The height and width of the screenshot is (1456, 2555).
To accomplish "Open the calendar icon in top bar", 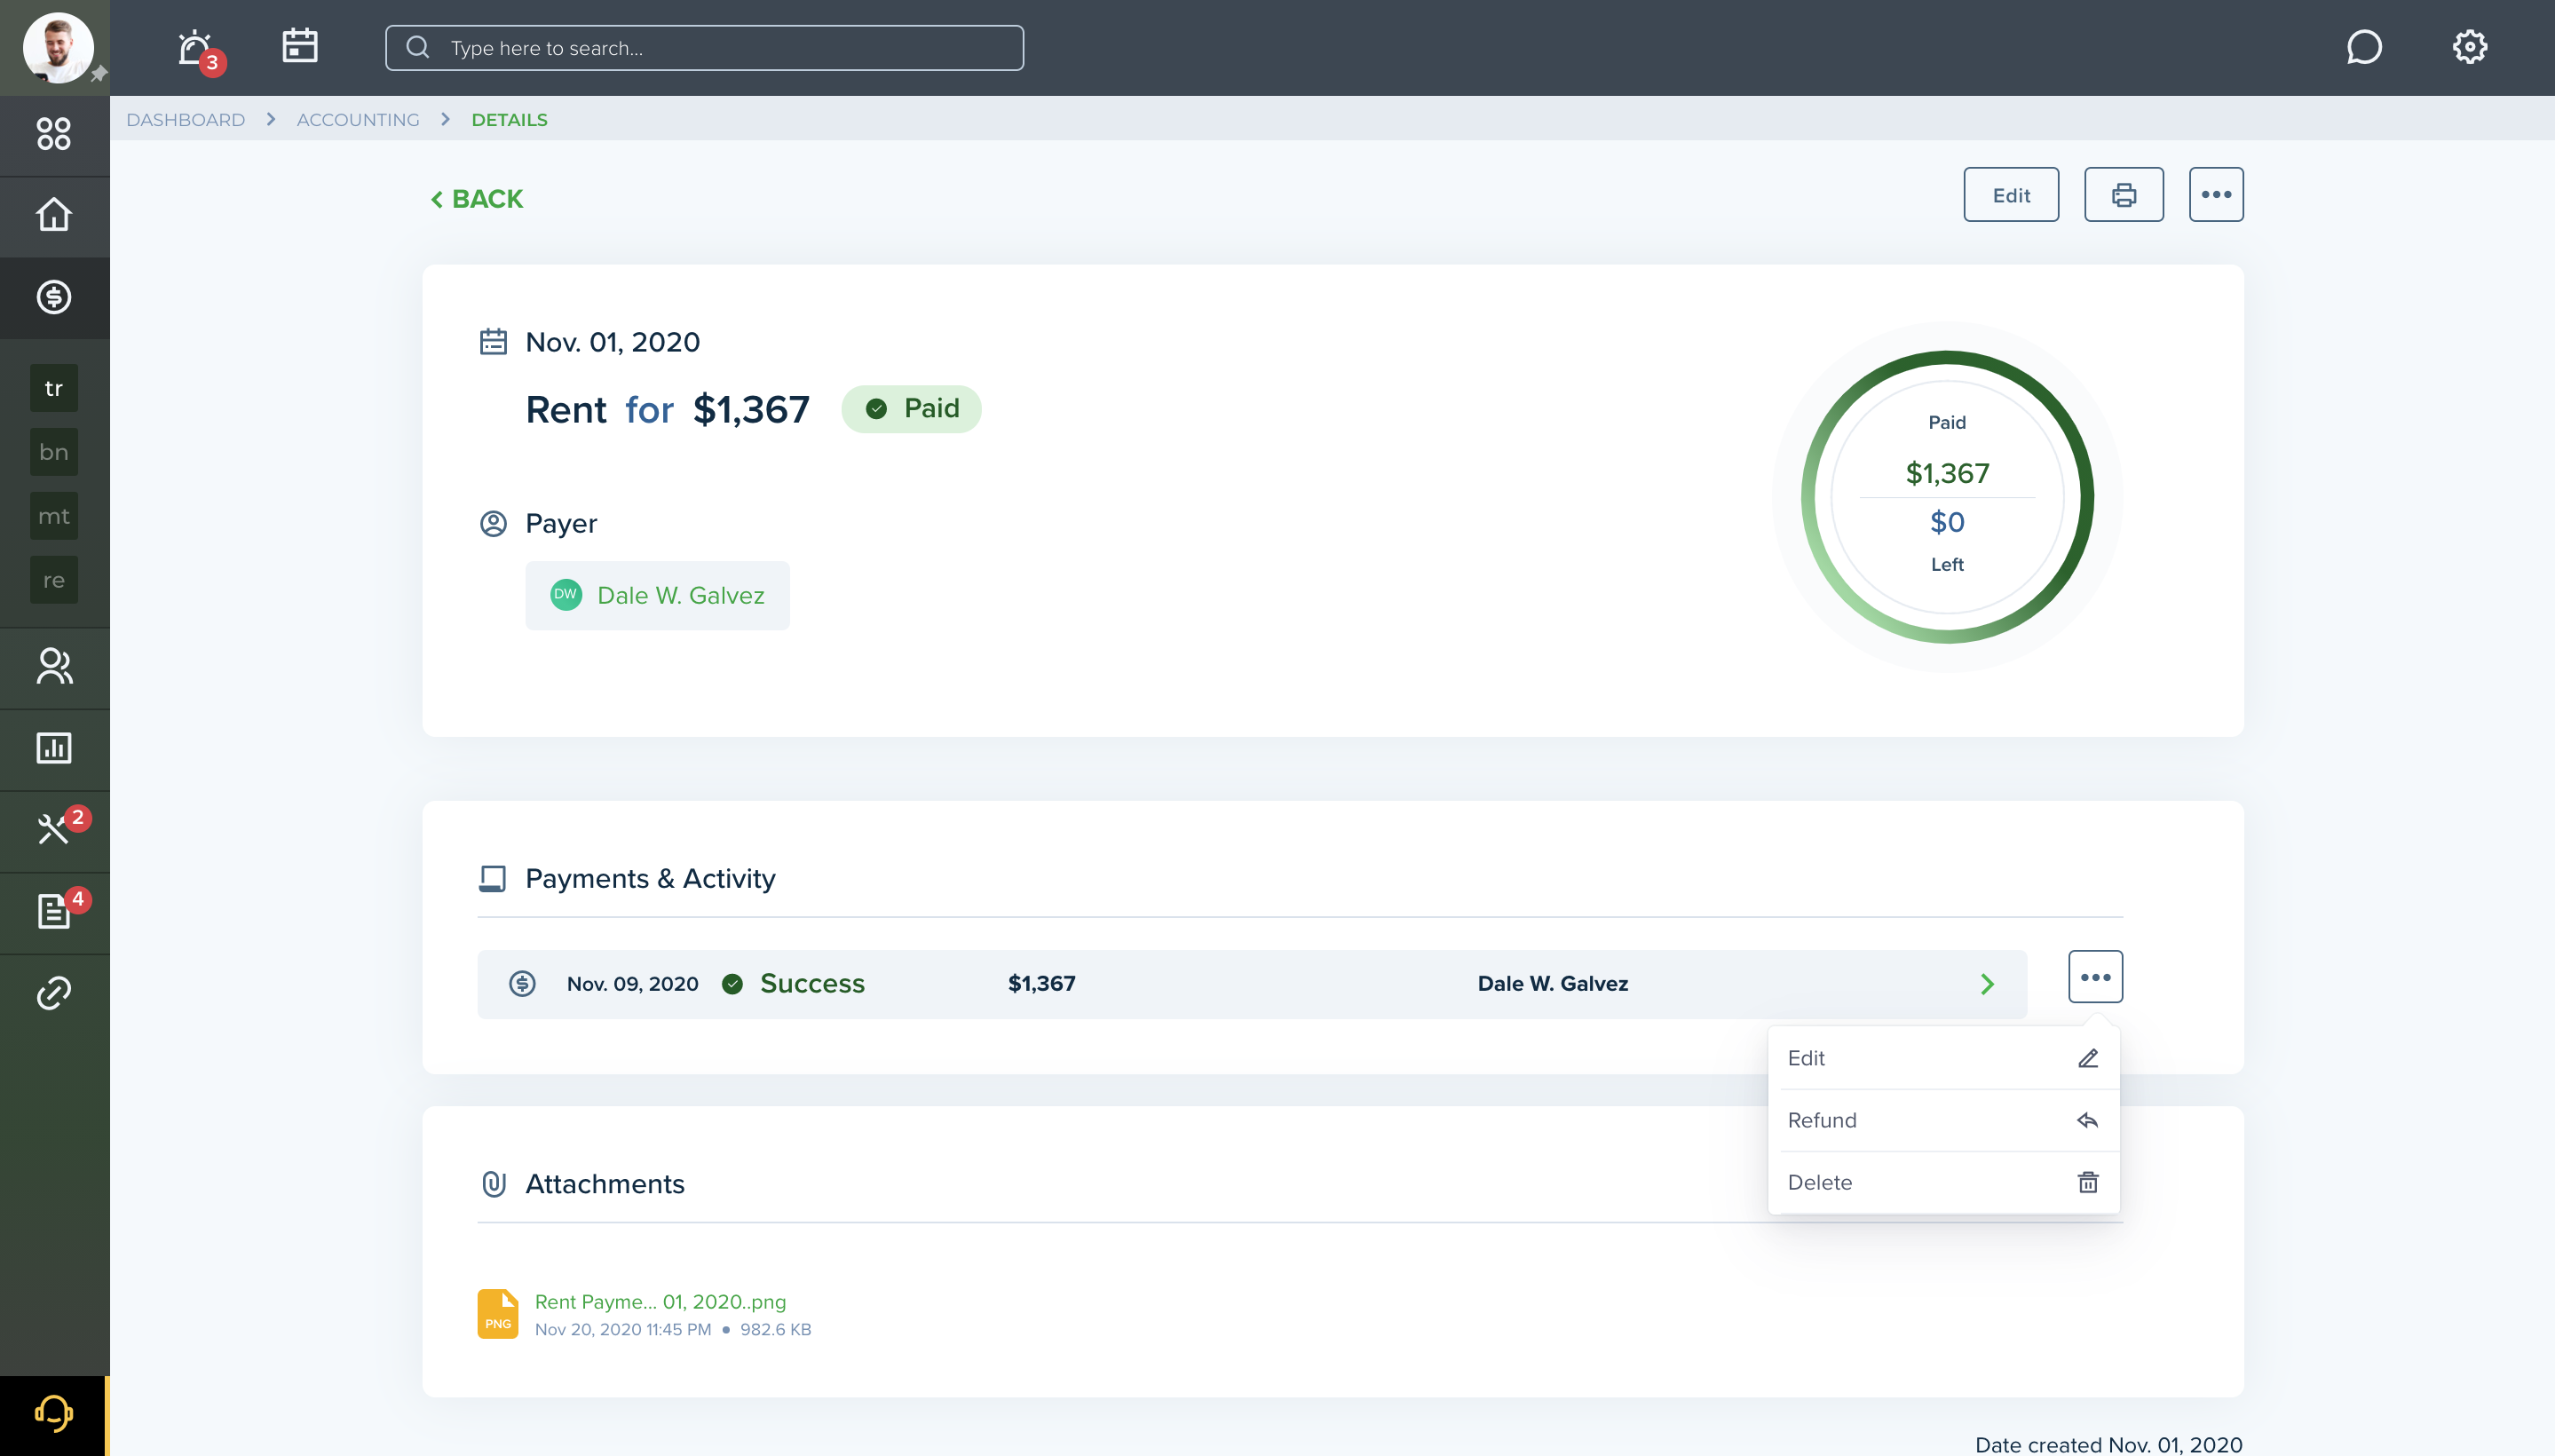I will [300, 46].
